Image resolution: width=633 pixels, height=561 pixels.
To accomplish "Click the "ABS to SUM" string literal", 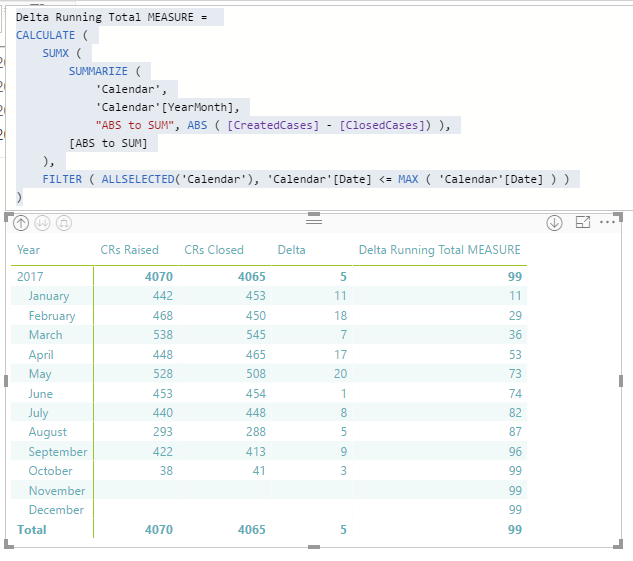I will pyautogui.click(x=137, y=125).
